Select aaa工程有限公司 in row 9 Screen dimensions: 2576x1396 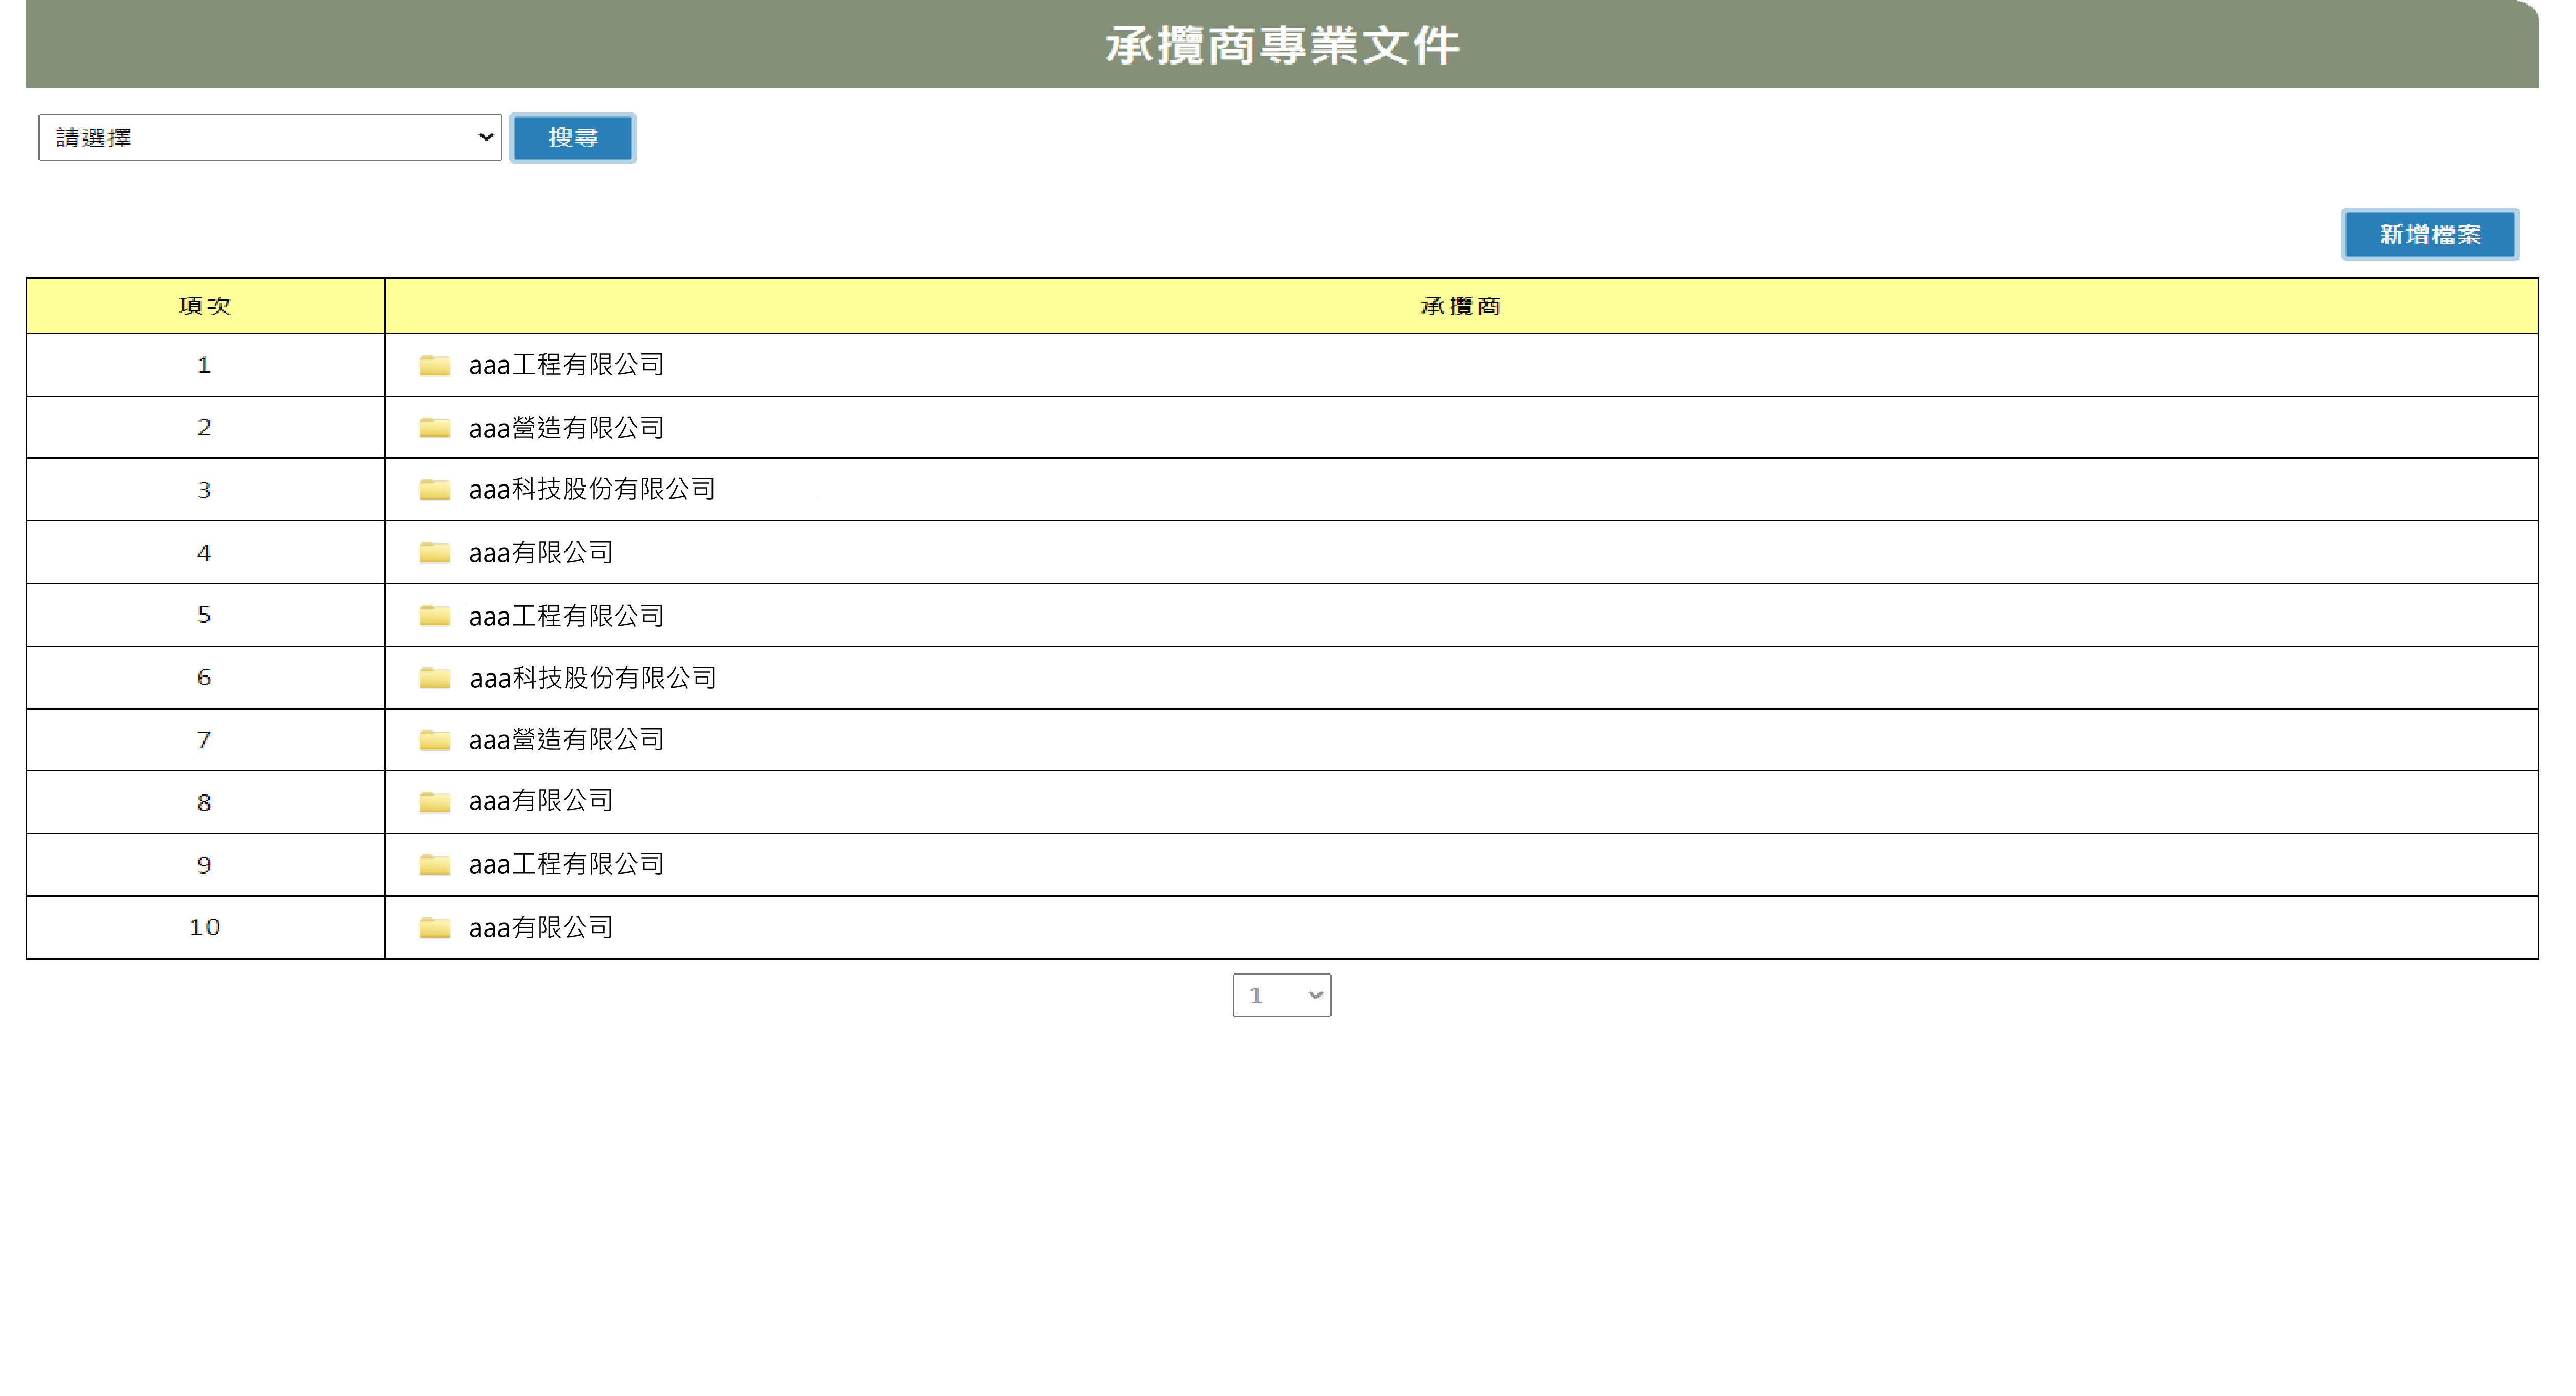coord(566,864)
